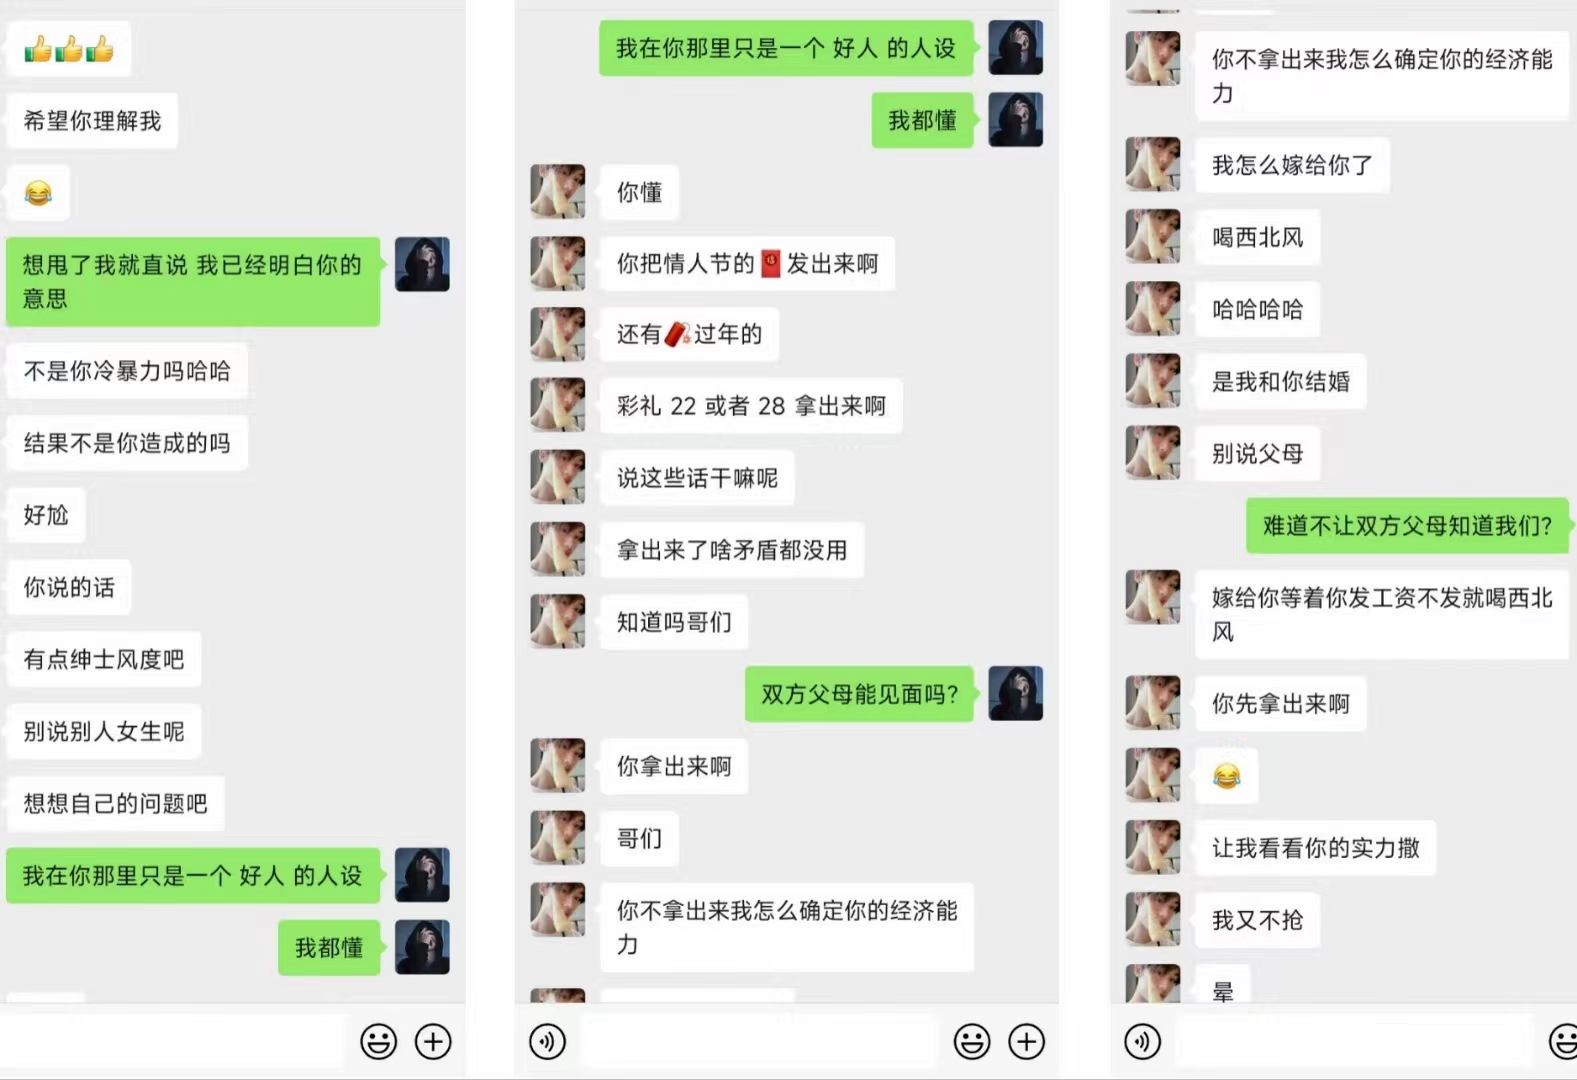Open the emoji picker in the right chat
This screenshot has height=1080, width=1577.
(x=1565, y=1042)
